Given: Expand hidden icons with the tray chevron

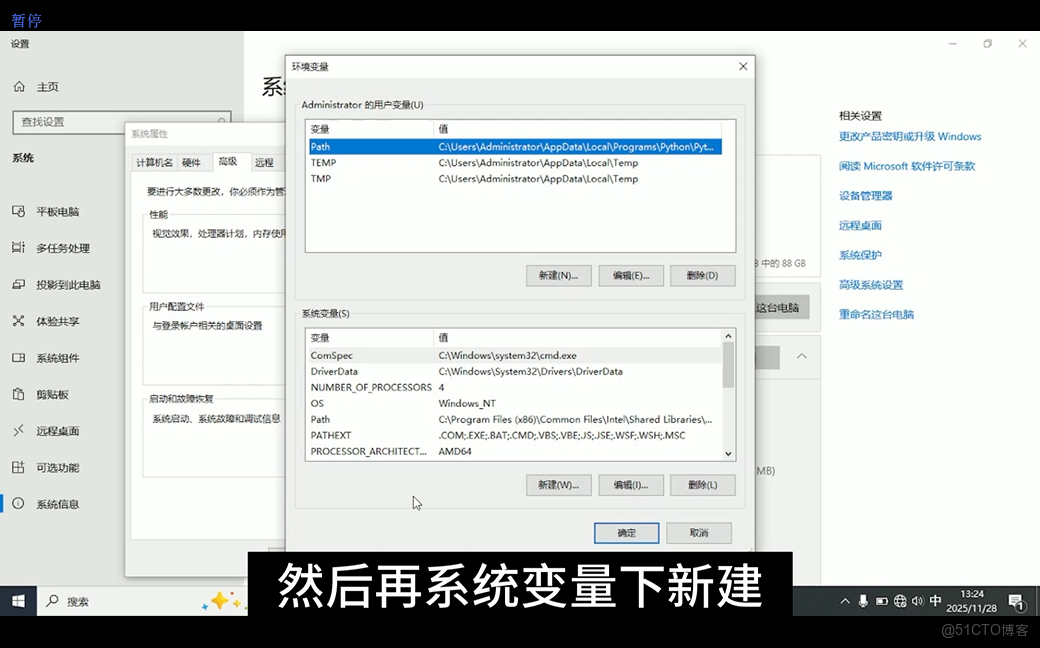Looking at the screenshot, I should [845, 601].
